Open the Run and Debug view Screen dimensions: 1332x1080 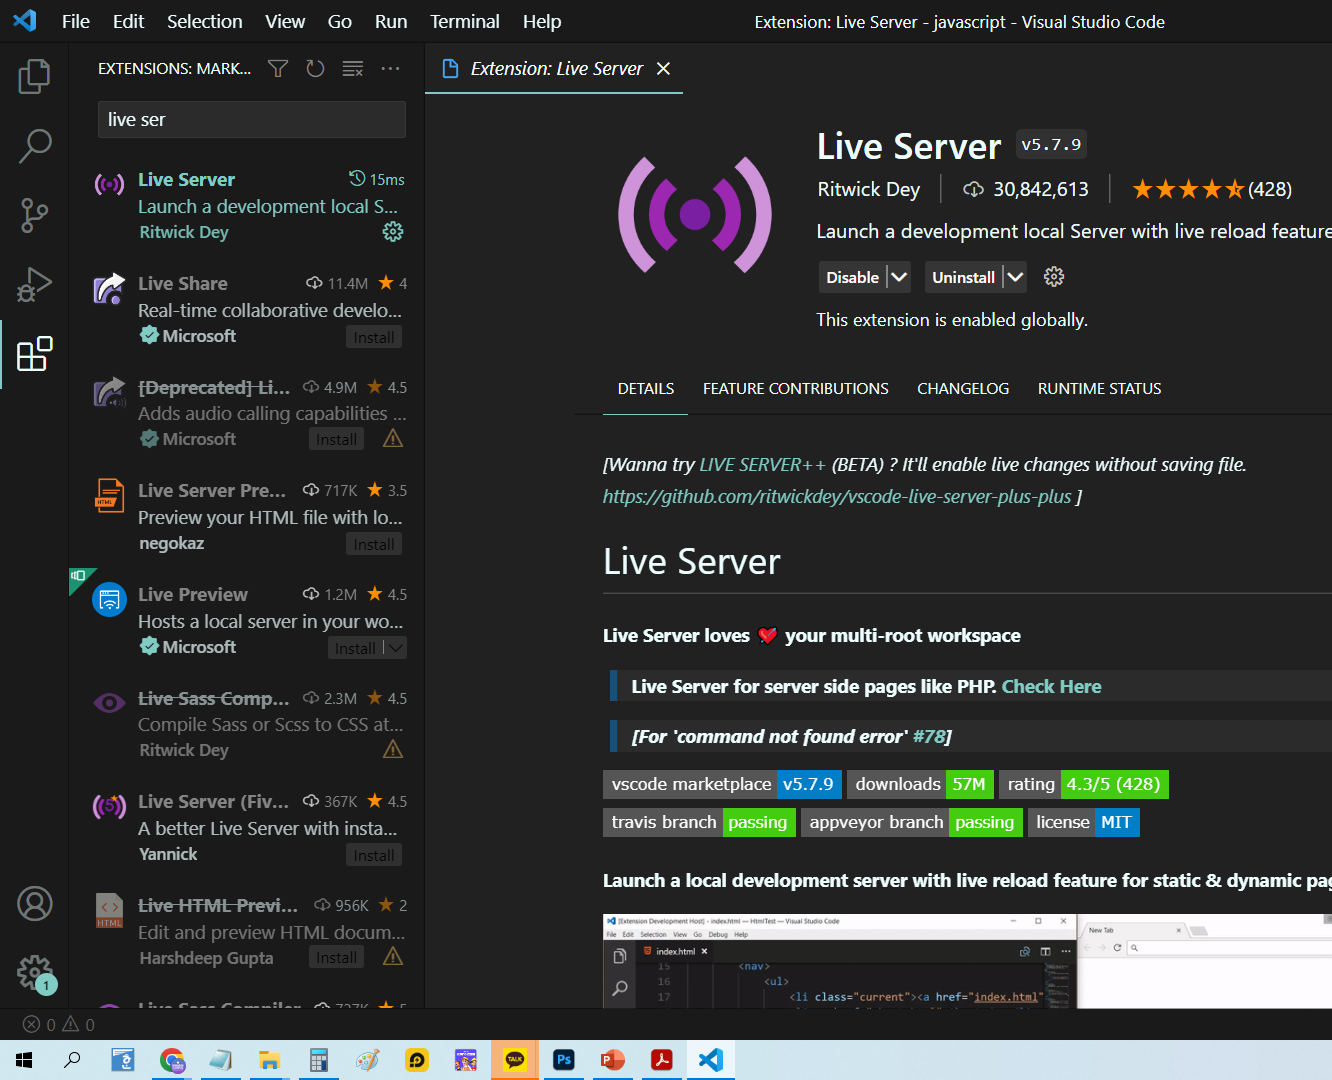point(34,285)
